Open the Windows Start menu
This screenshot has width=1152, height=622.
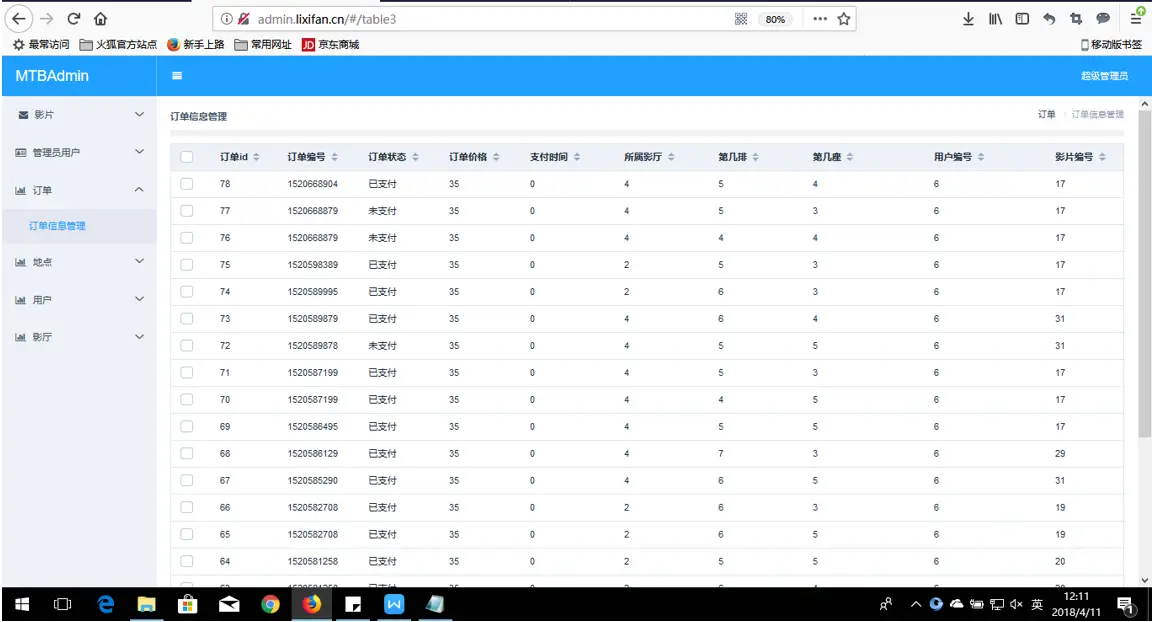22,604
